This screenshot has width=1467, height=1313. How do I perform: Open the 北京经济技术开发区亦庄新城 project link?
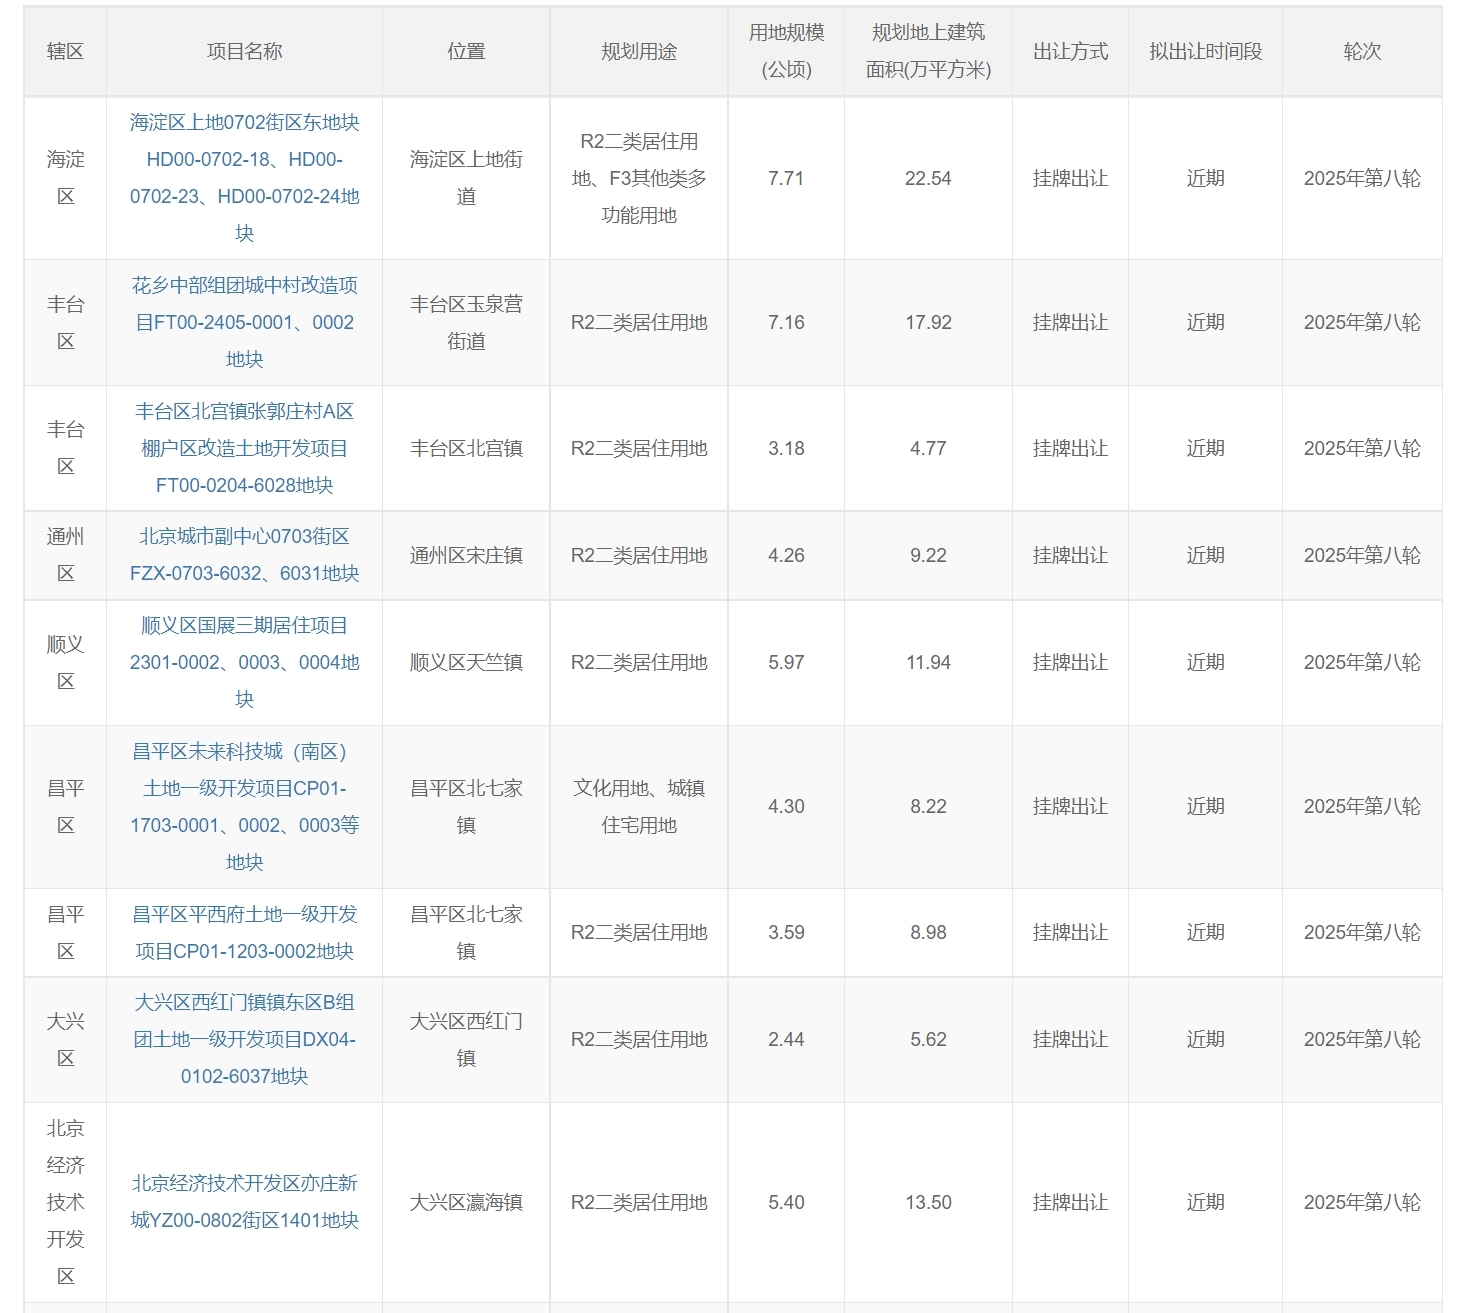click(x=244, y=1202)
